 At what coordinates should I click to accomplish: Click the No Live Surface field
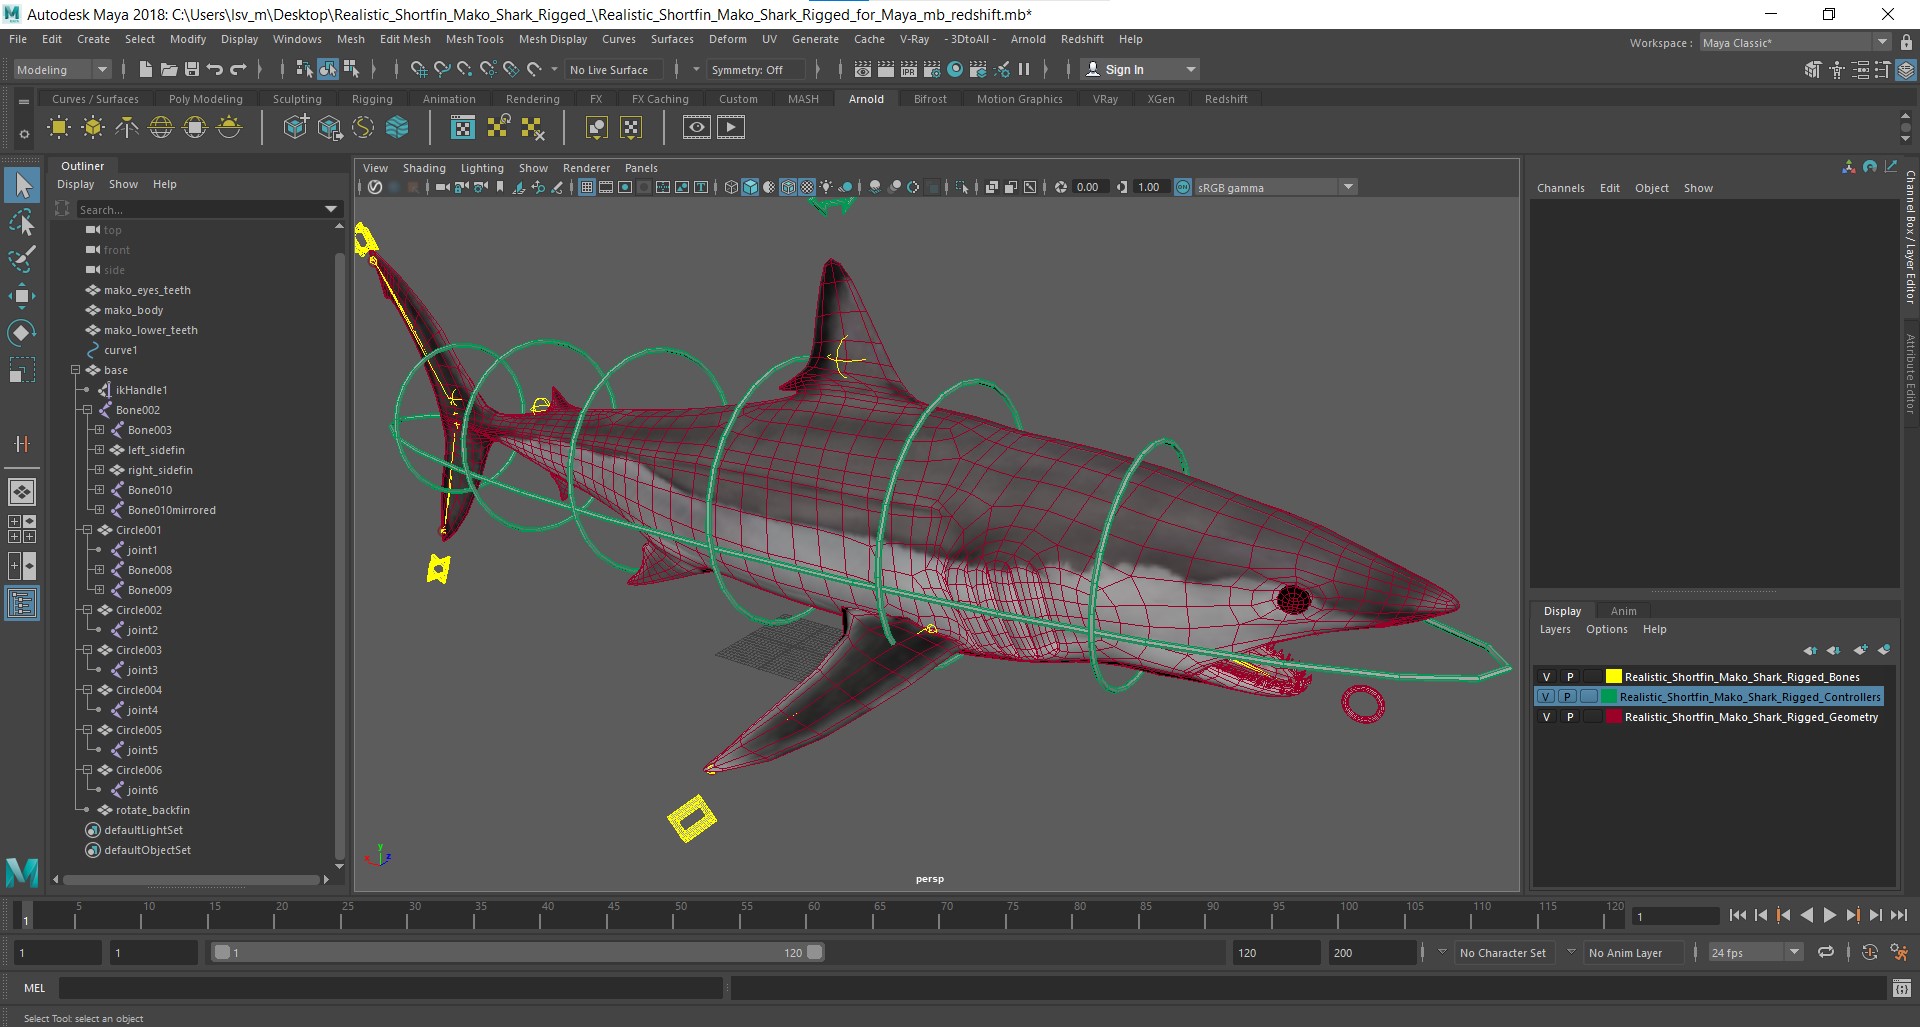[x=615, y=69]
